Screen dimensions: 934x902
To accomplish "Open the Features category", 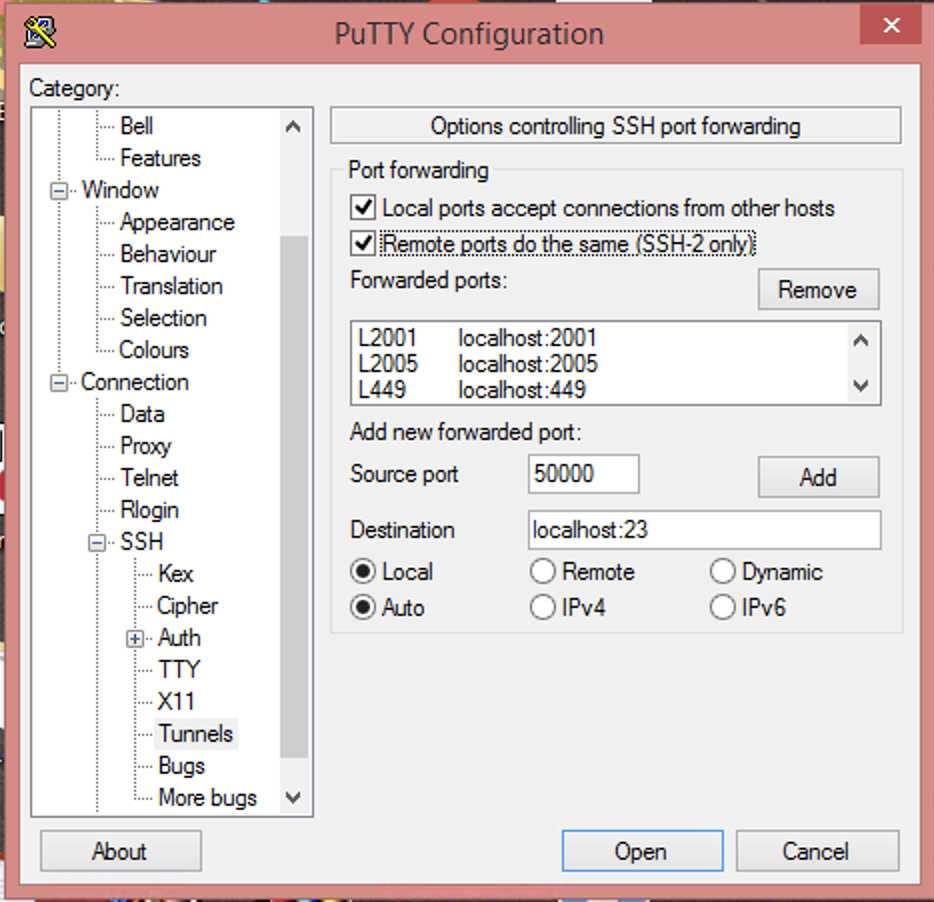I will click(x=160, y=158).
